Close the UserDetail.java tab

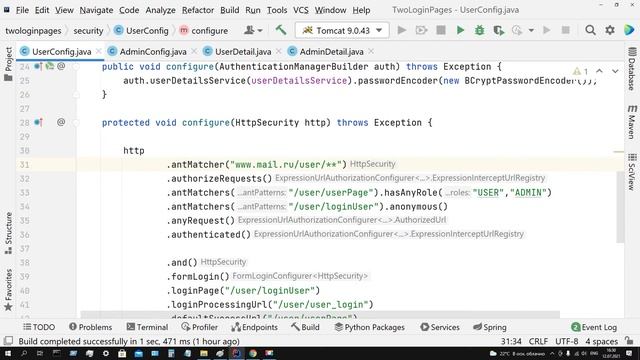278,51
